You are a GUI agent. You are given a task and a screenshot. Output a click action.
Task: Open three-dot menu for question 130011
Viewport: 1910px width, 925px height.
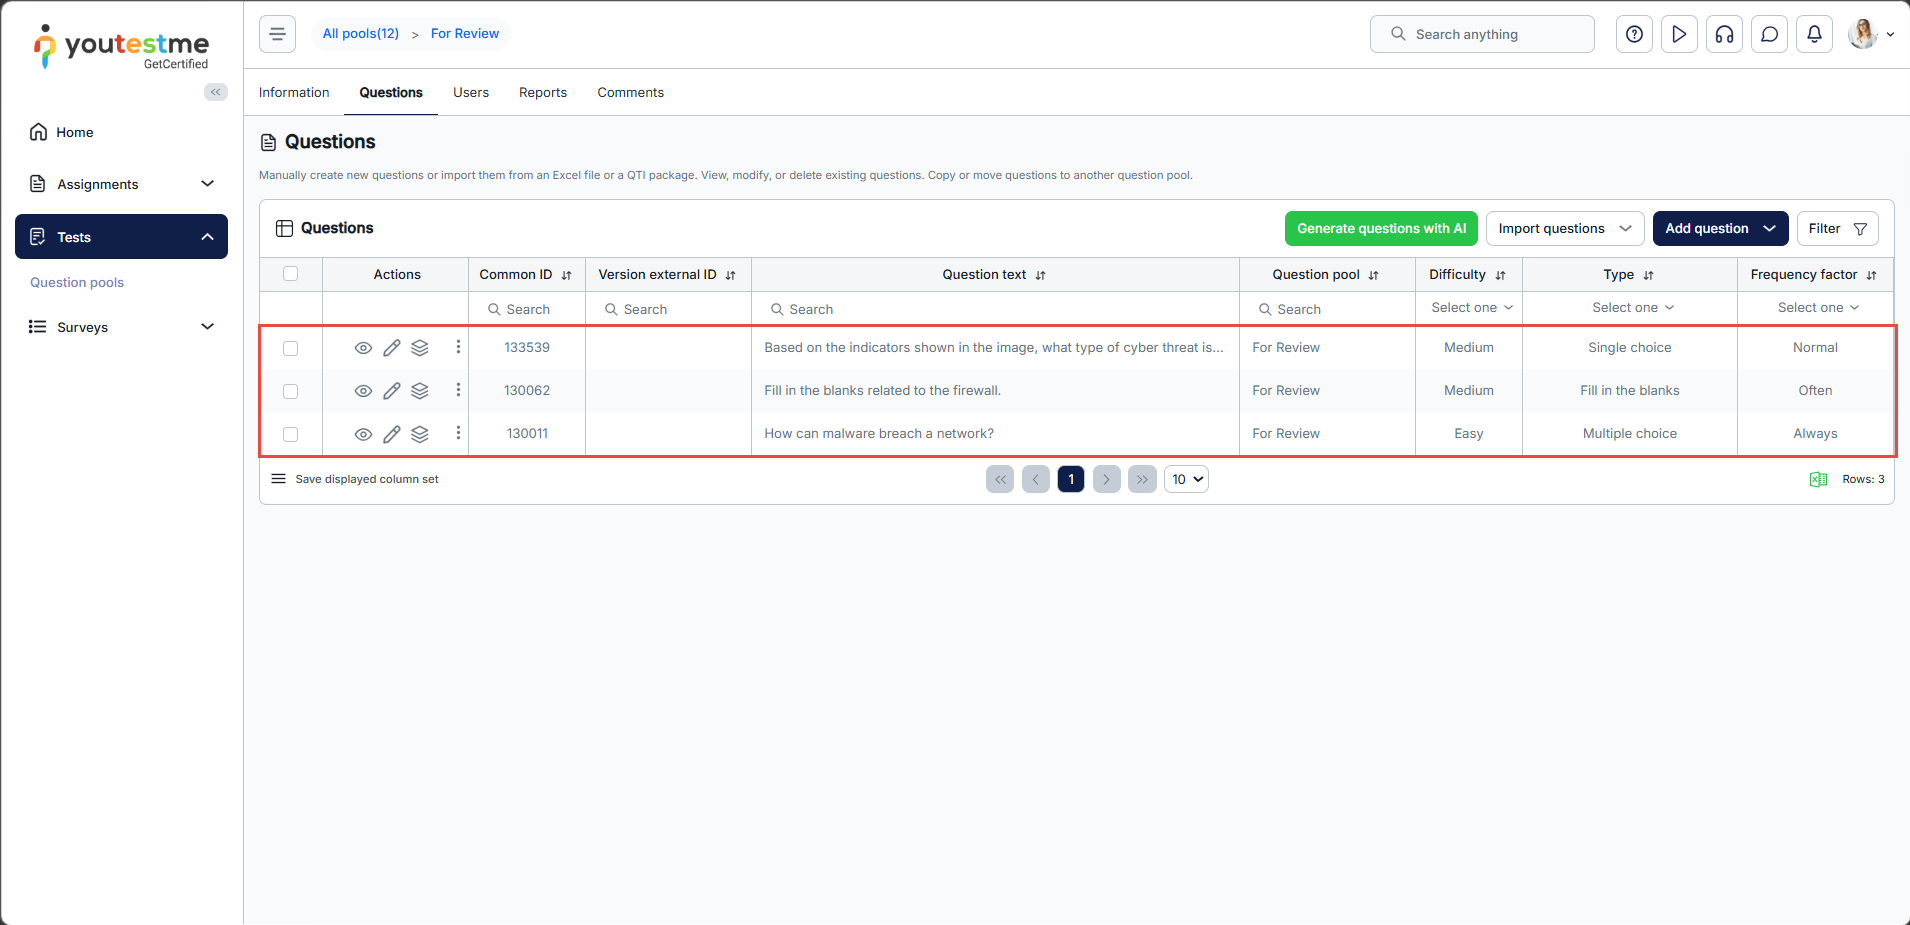(x=458, y=433)
